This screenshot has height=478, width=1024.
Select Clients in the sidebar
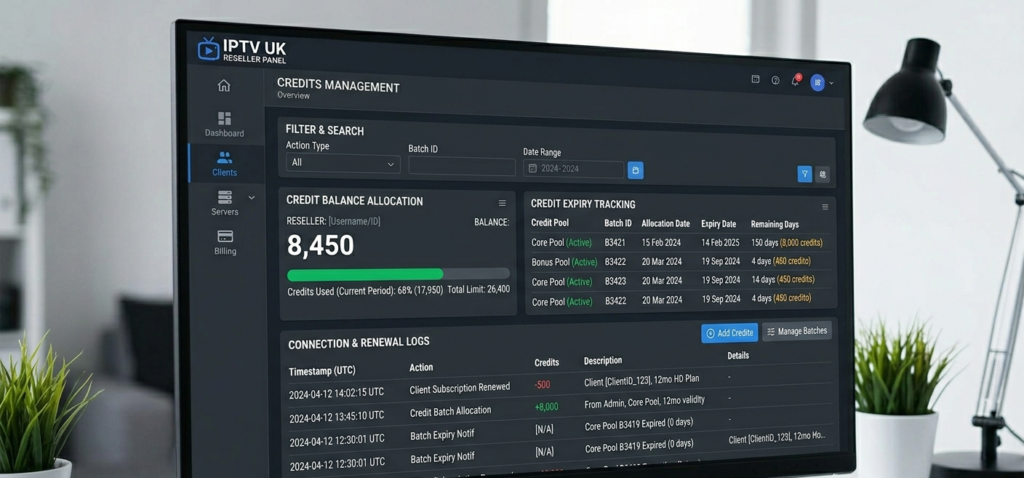[224, 164]
